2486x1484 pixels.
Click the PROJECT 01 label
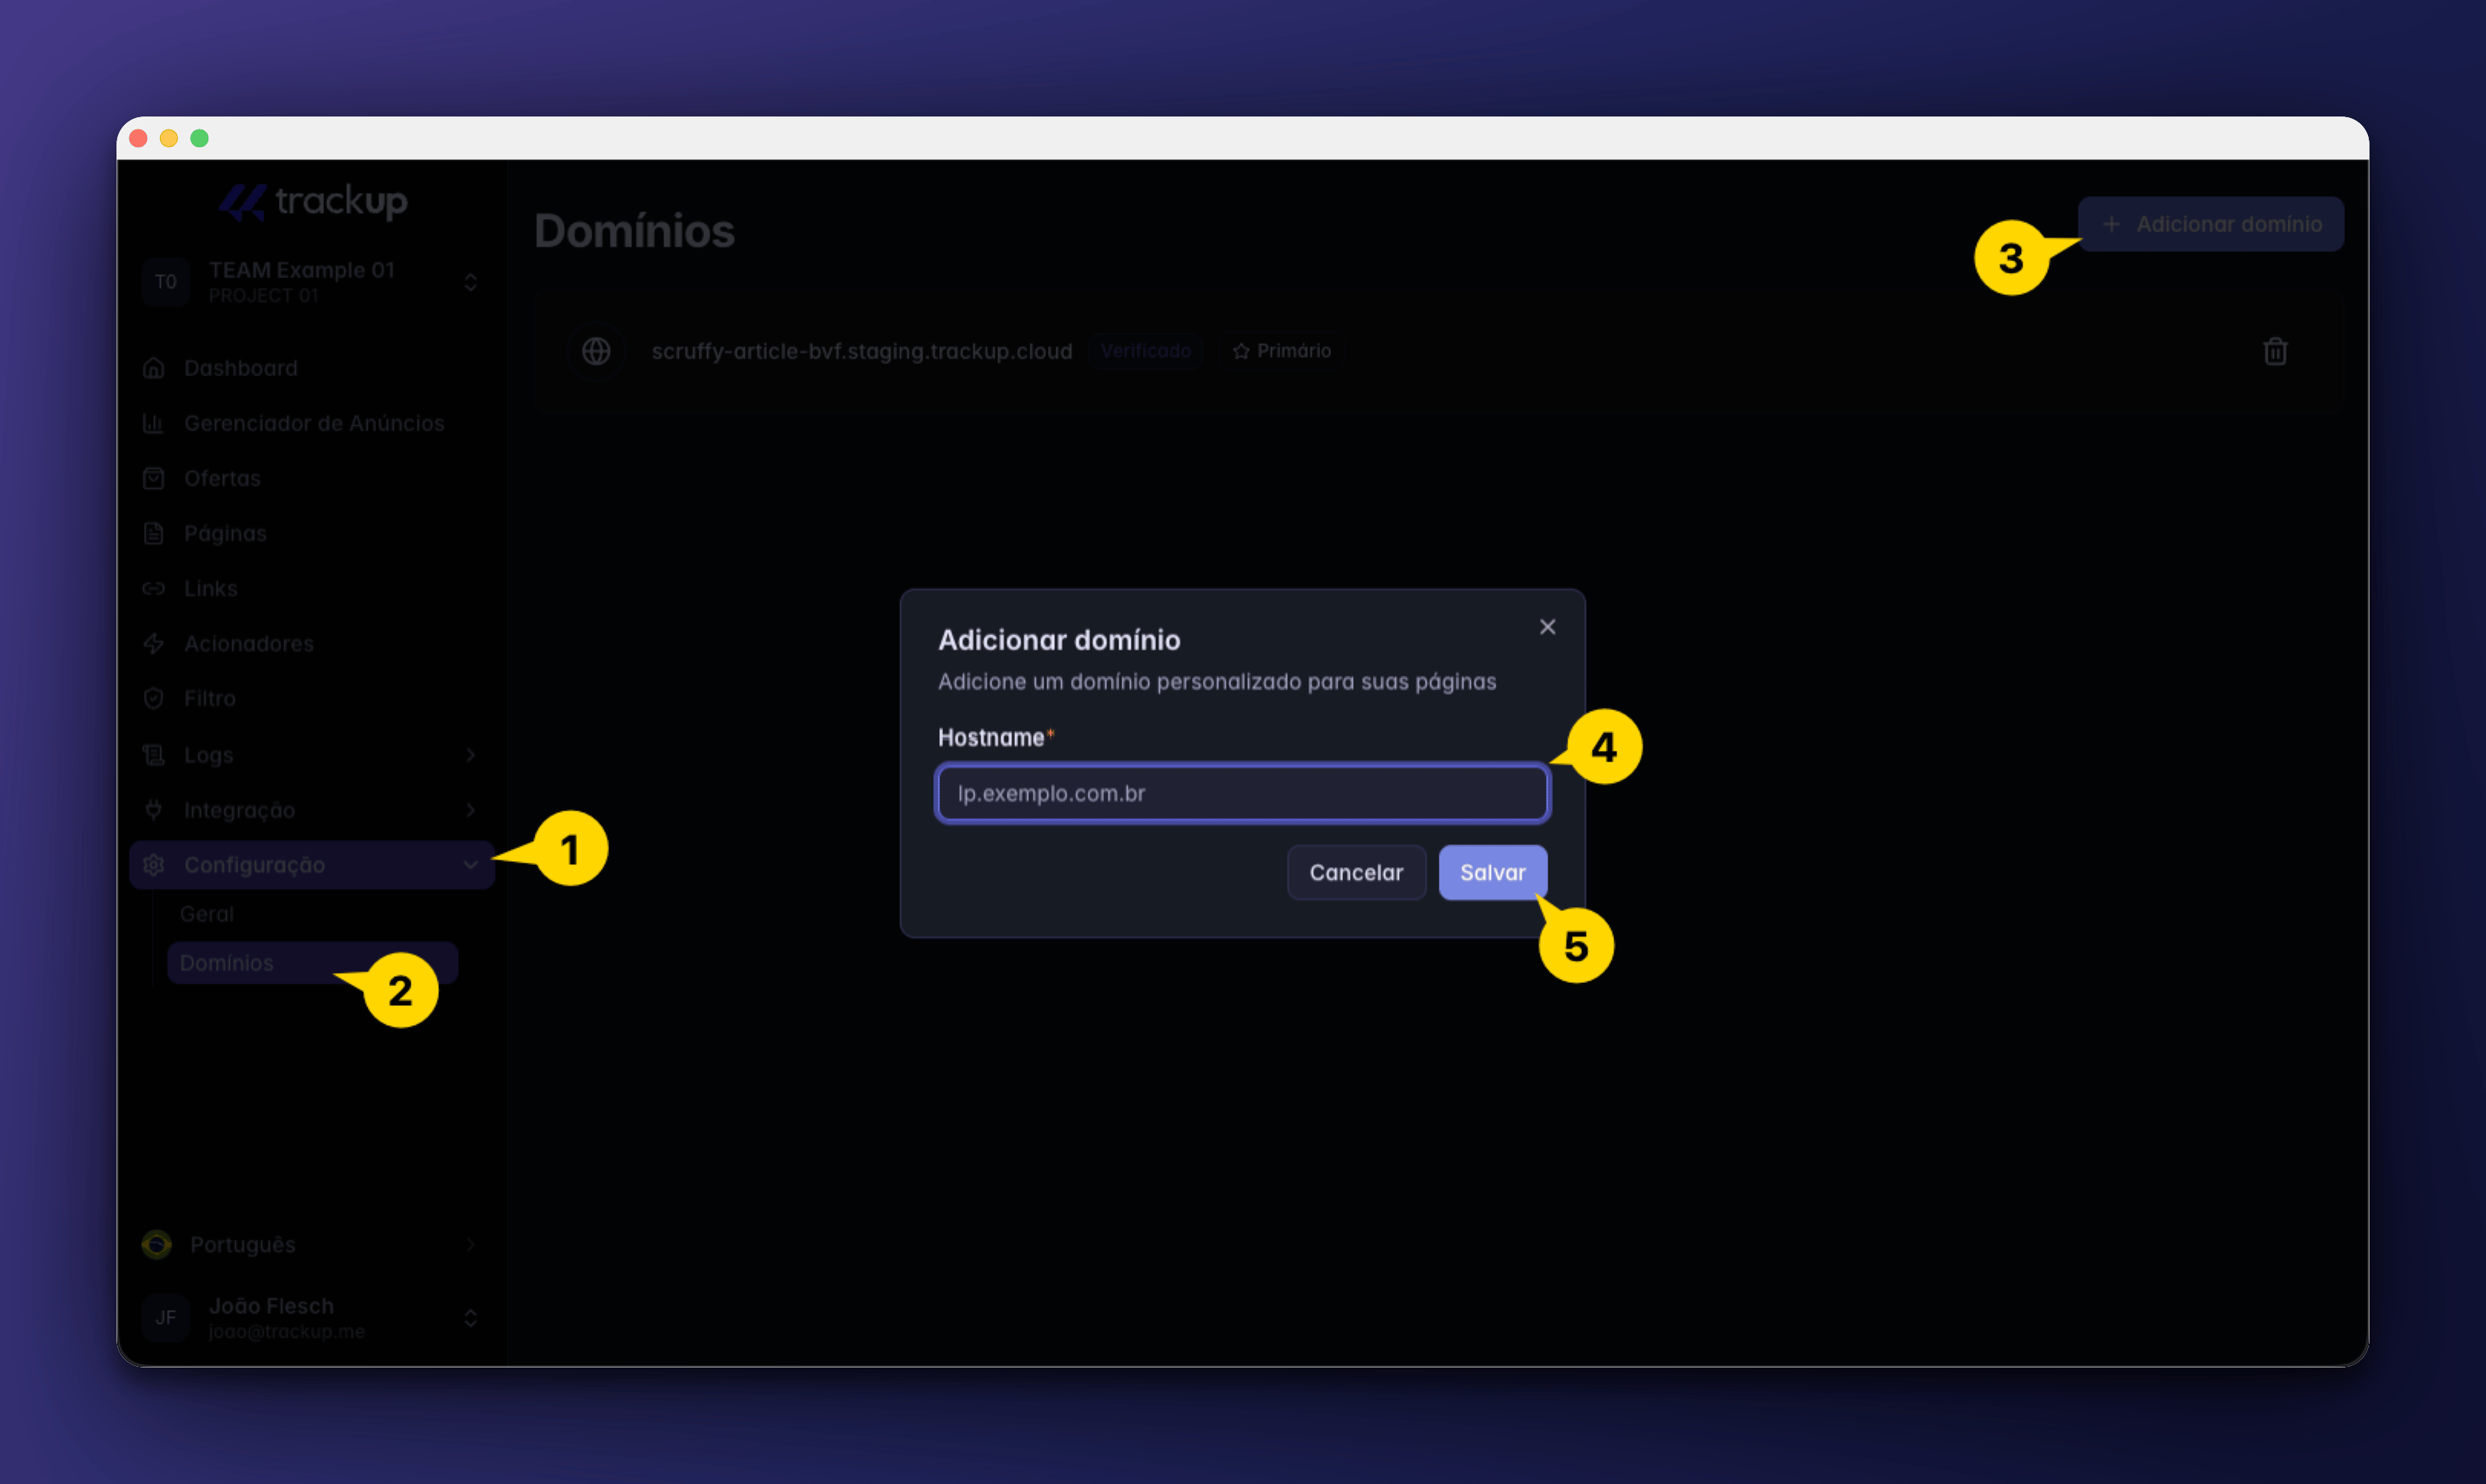[x=263, y=296]
